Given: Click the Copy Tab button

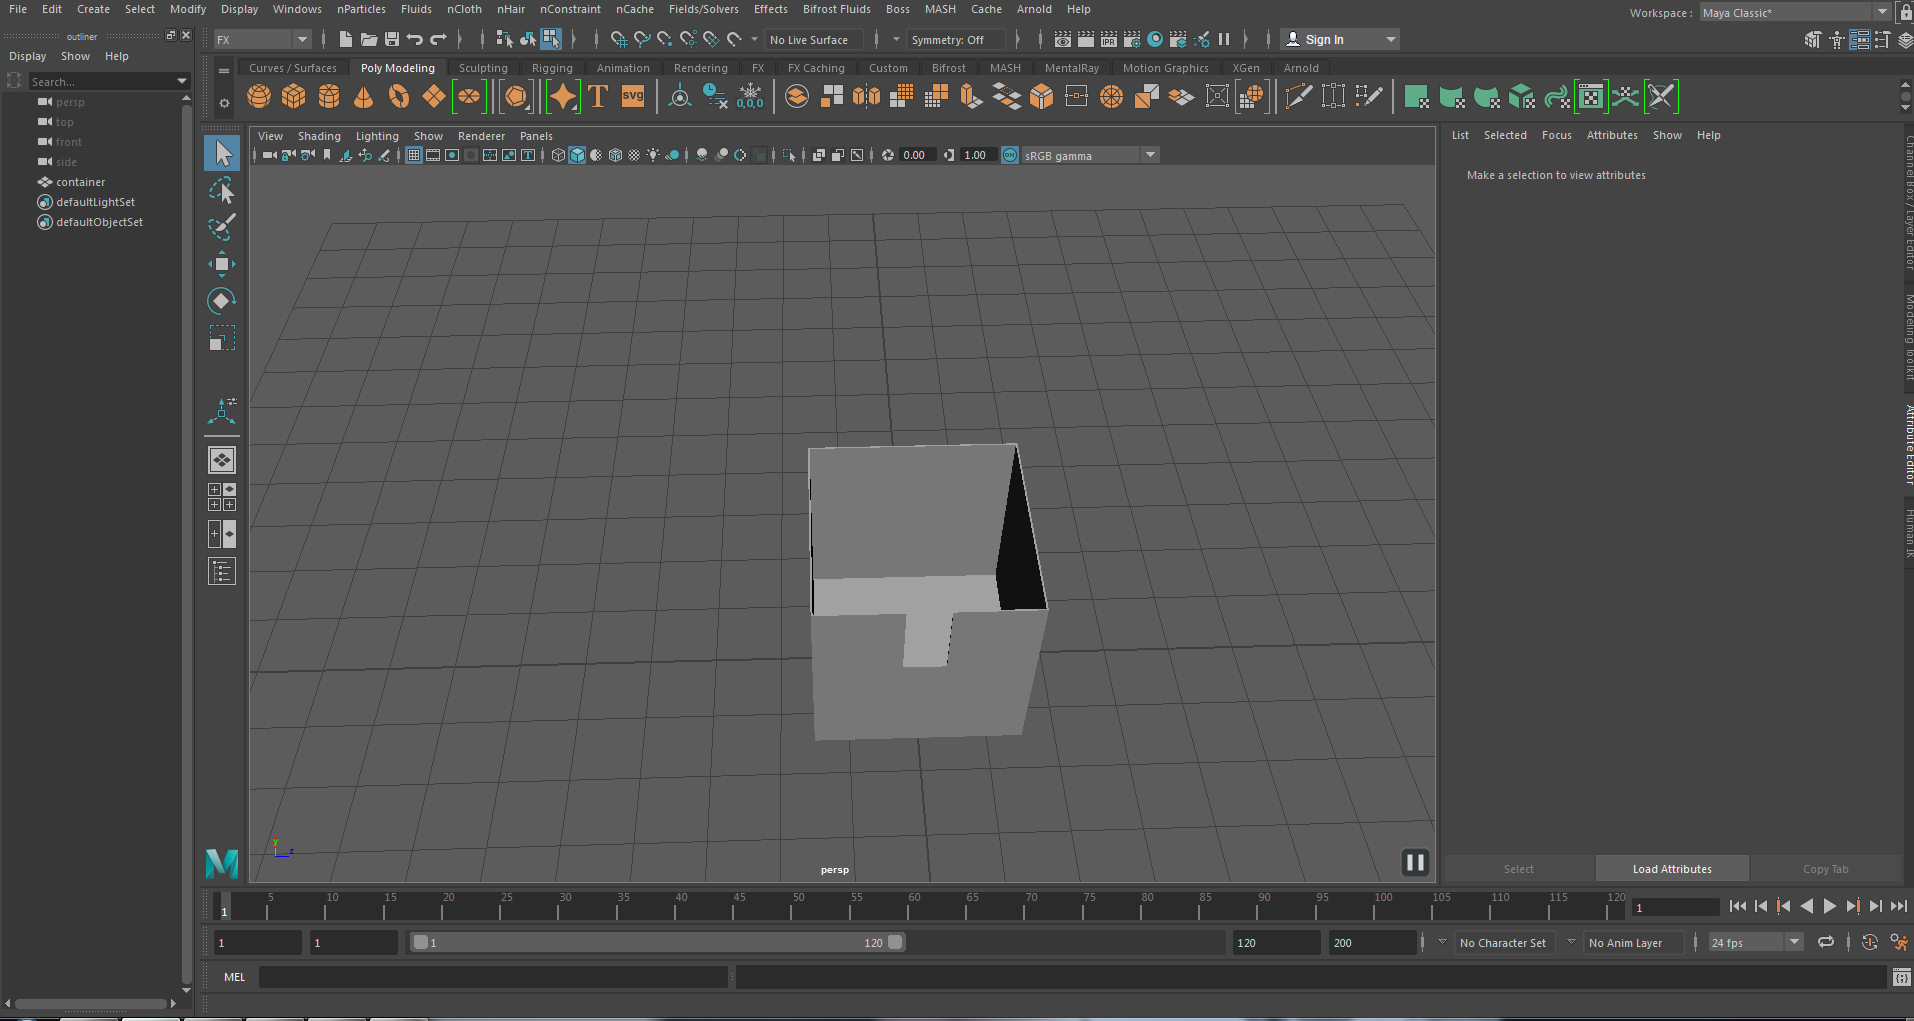Looking at the screenshot, I should pos(1825,869).
